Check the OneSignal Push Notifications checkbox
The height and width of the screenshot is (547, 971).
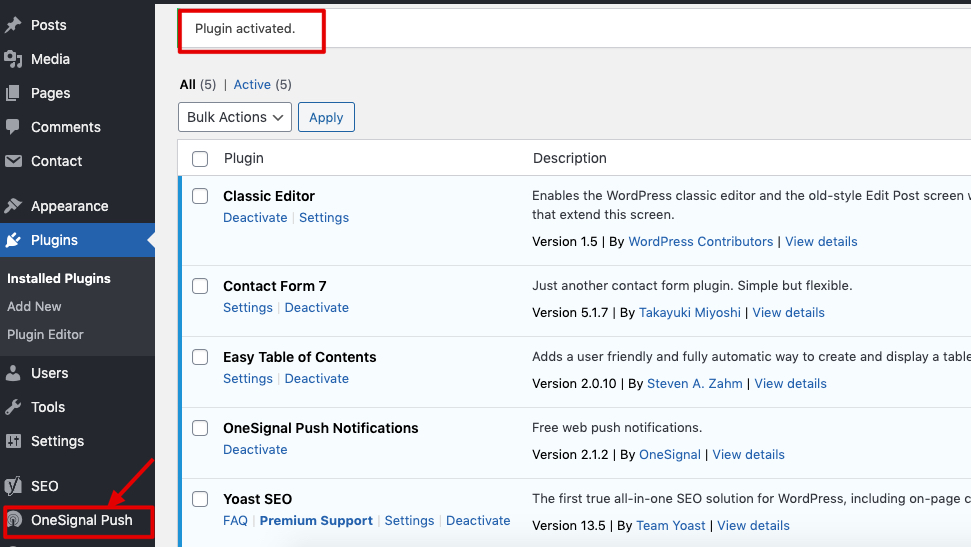point(200,428)
